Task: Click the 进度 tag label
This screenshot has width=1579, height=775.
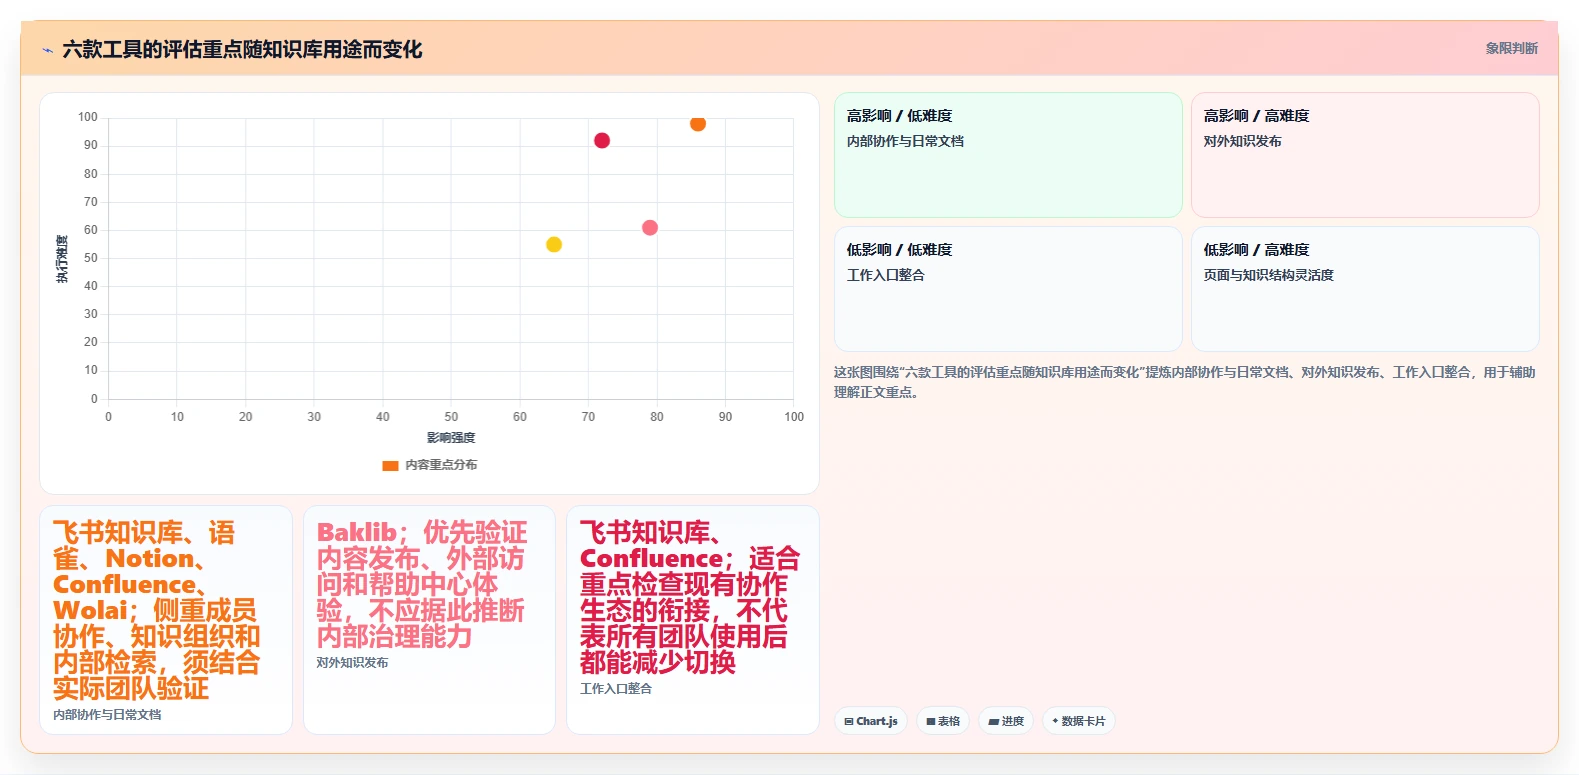Action: (1013, 721)
